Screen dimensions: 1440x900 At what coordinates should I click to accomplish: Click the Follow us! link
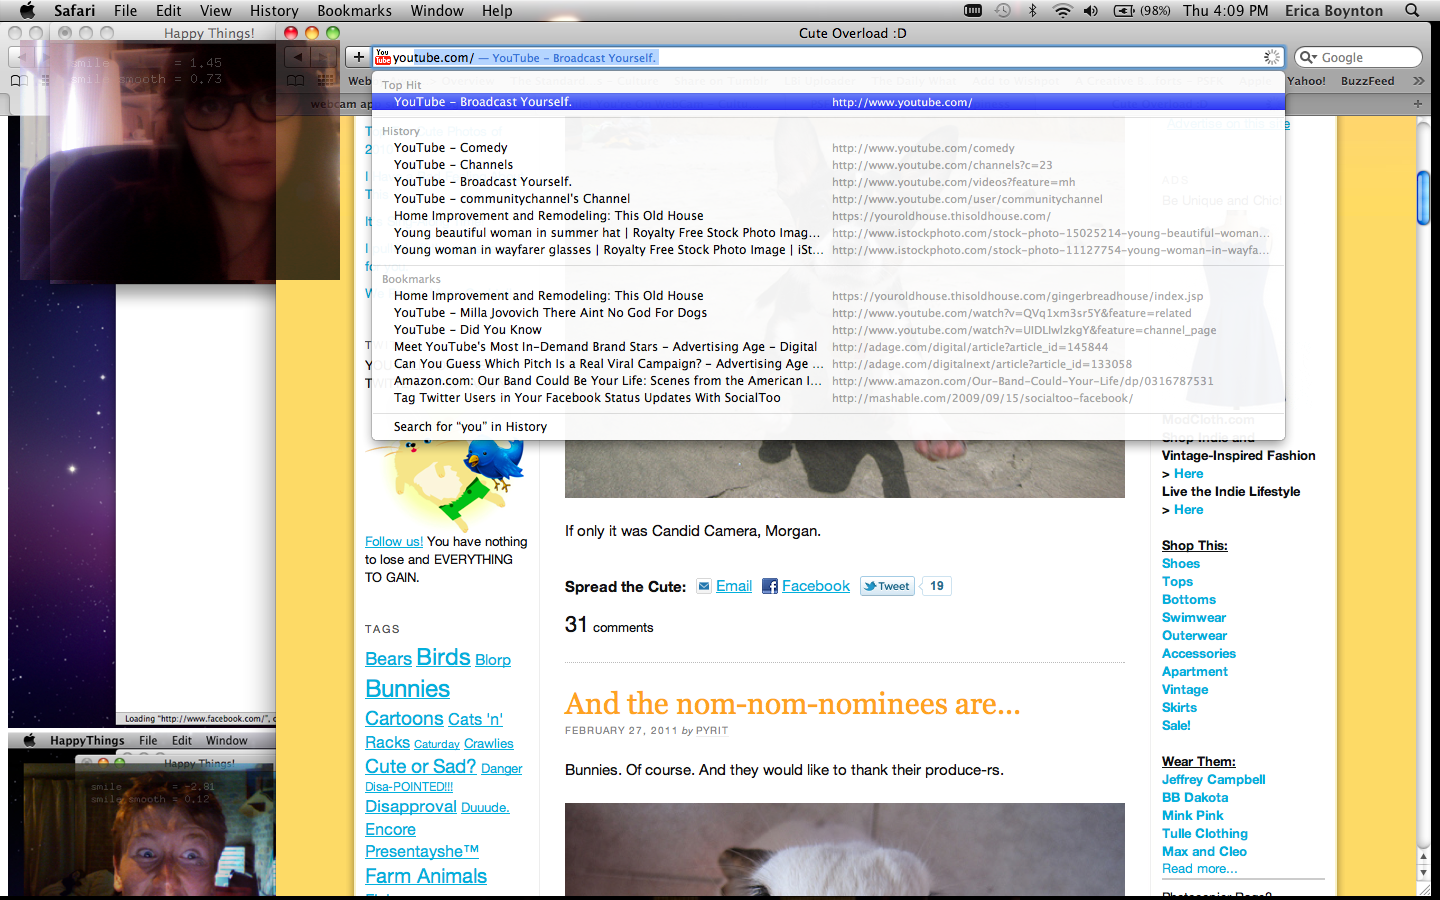click(x=394, y=541)
